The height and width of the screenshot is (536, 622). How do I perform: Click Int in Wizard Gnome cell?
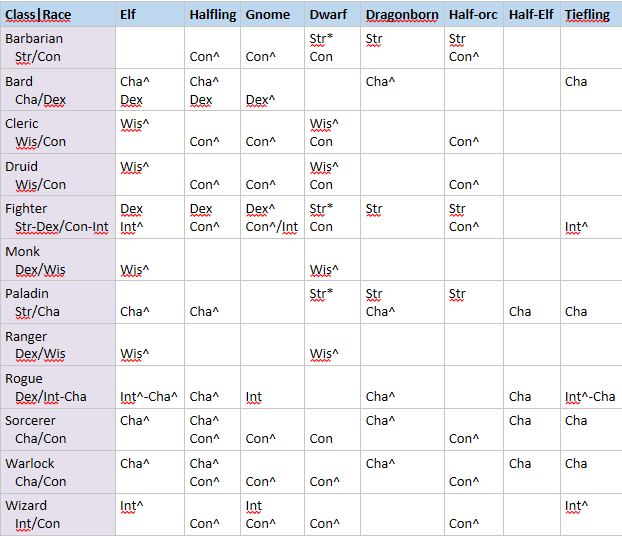(253, 506)
